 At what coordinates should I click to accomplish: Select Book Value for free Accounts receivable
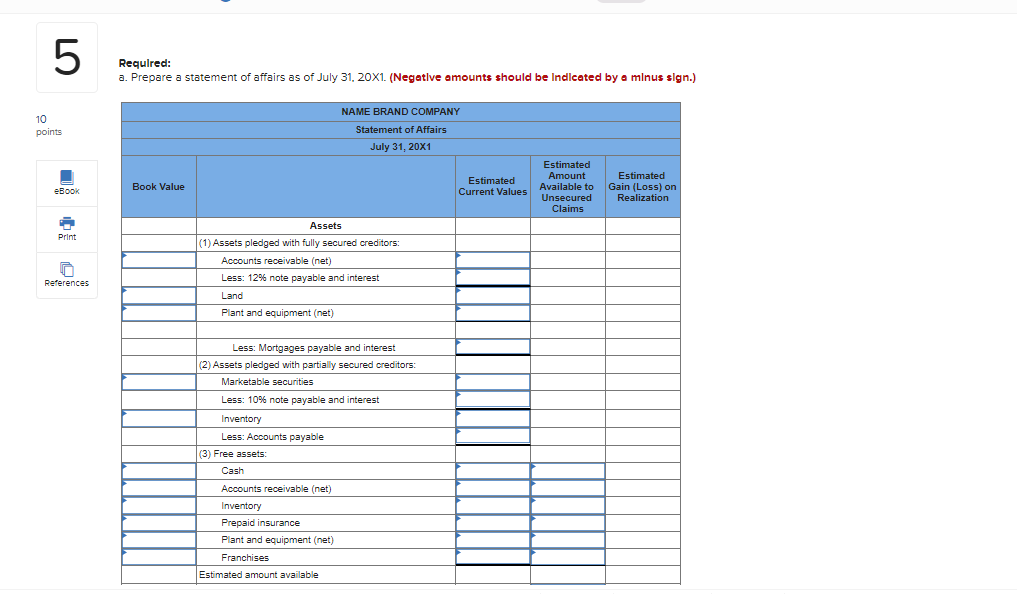pos(159,488)
